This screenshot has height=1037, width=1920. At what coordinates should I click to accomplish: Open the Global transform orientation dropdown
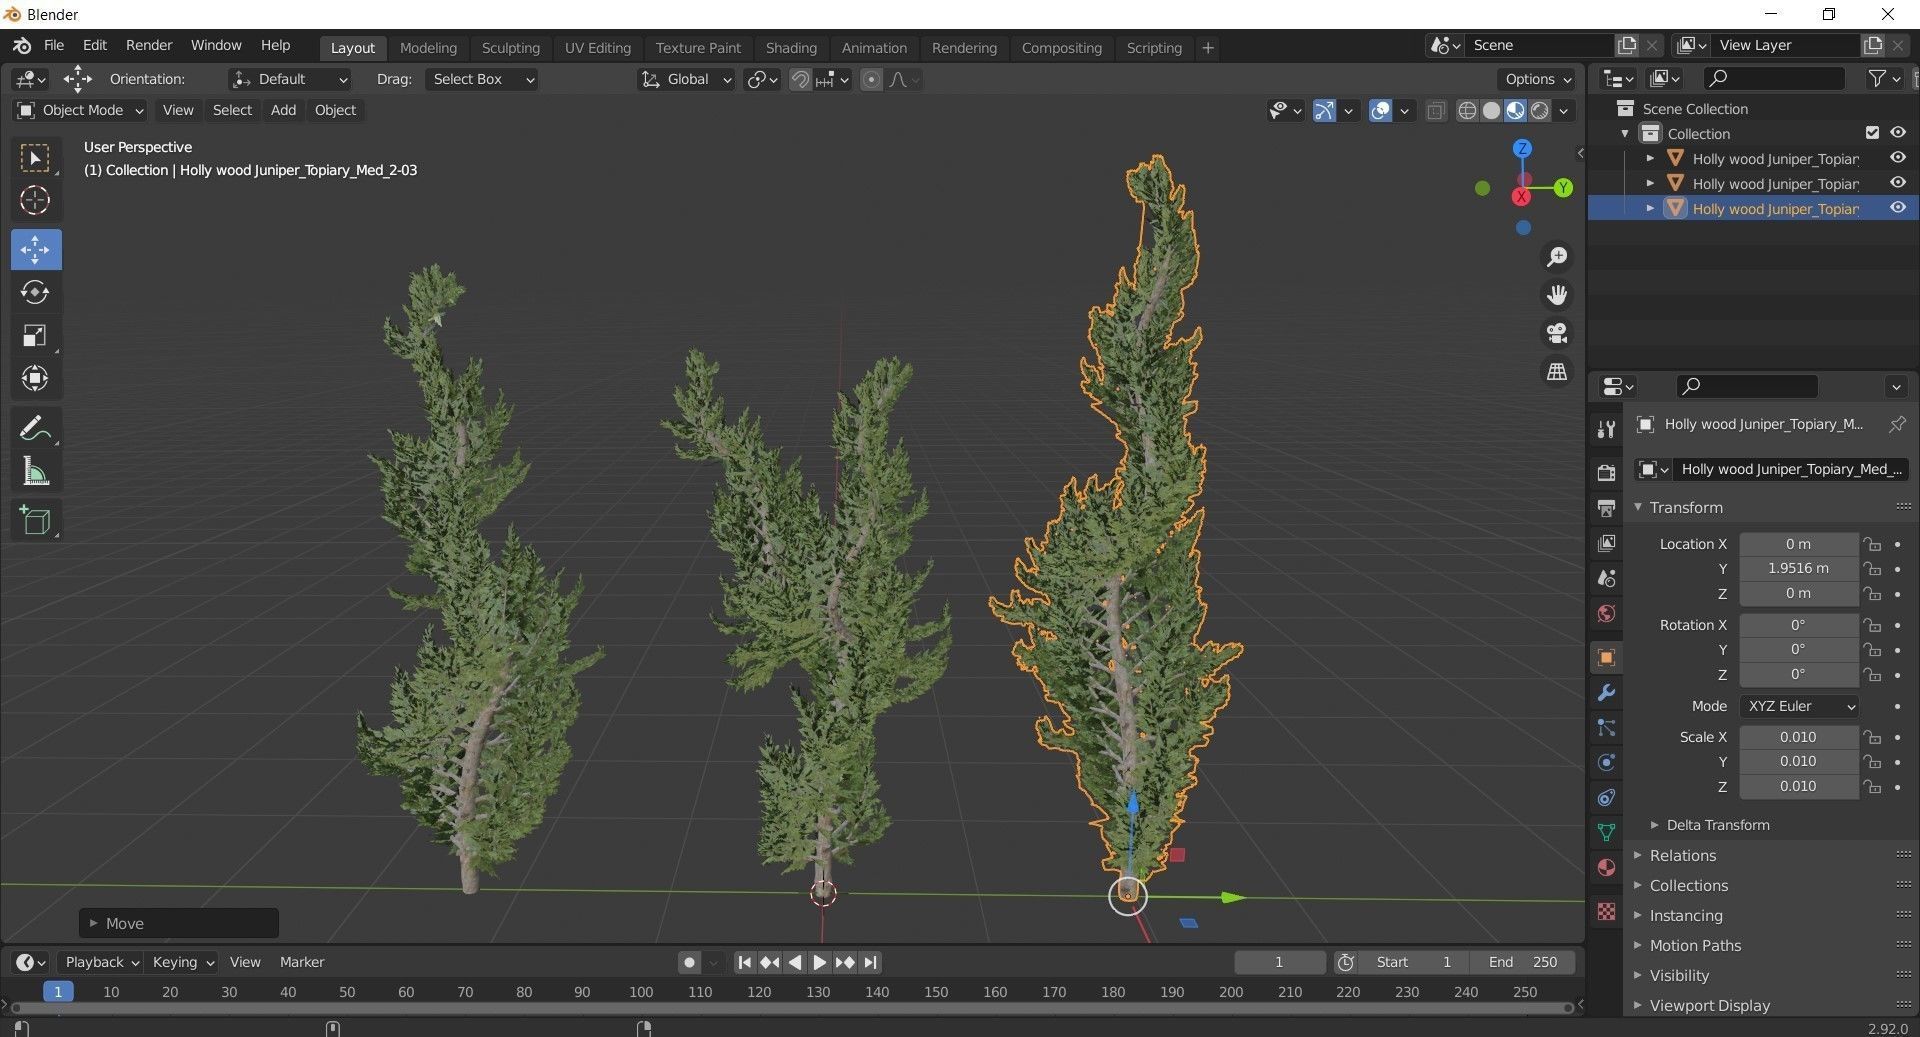(686, 79)
